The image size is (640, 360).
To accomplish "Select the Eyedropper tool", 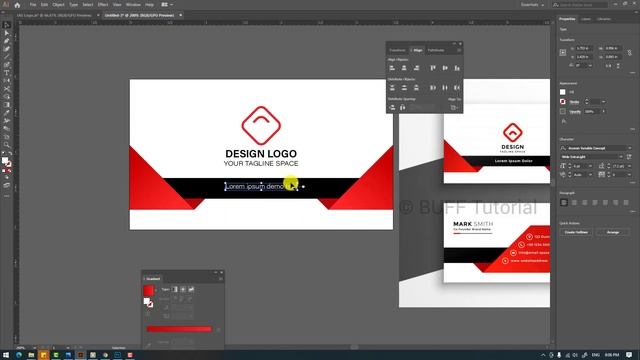I will [x=7, y=113].
